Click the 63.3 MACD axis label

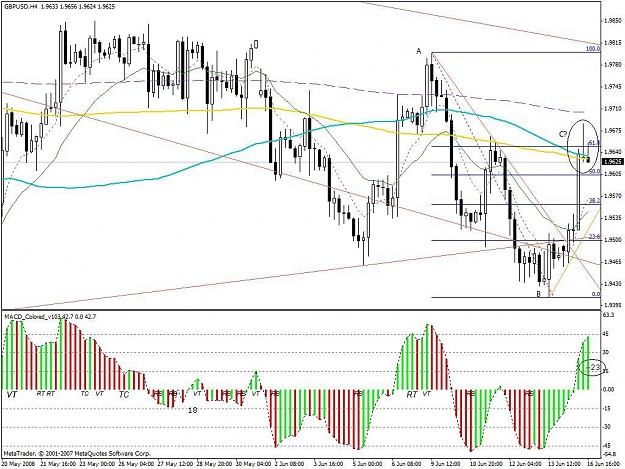pyautogui.click(x=609, y=315)
